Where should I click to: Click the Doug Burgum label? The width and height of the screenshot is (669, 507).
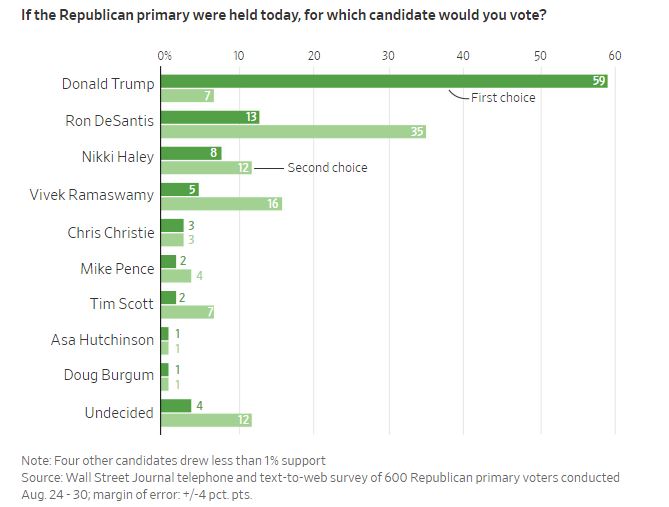click(x=110, y=375)
